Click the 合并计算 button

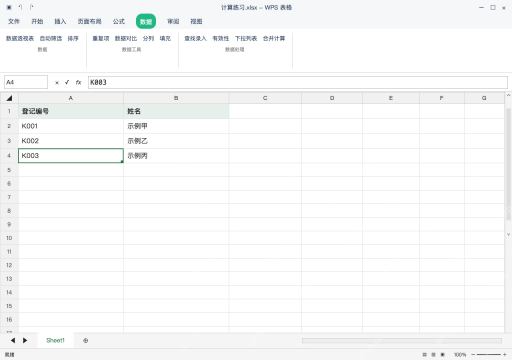[274, 39]
